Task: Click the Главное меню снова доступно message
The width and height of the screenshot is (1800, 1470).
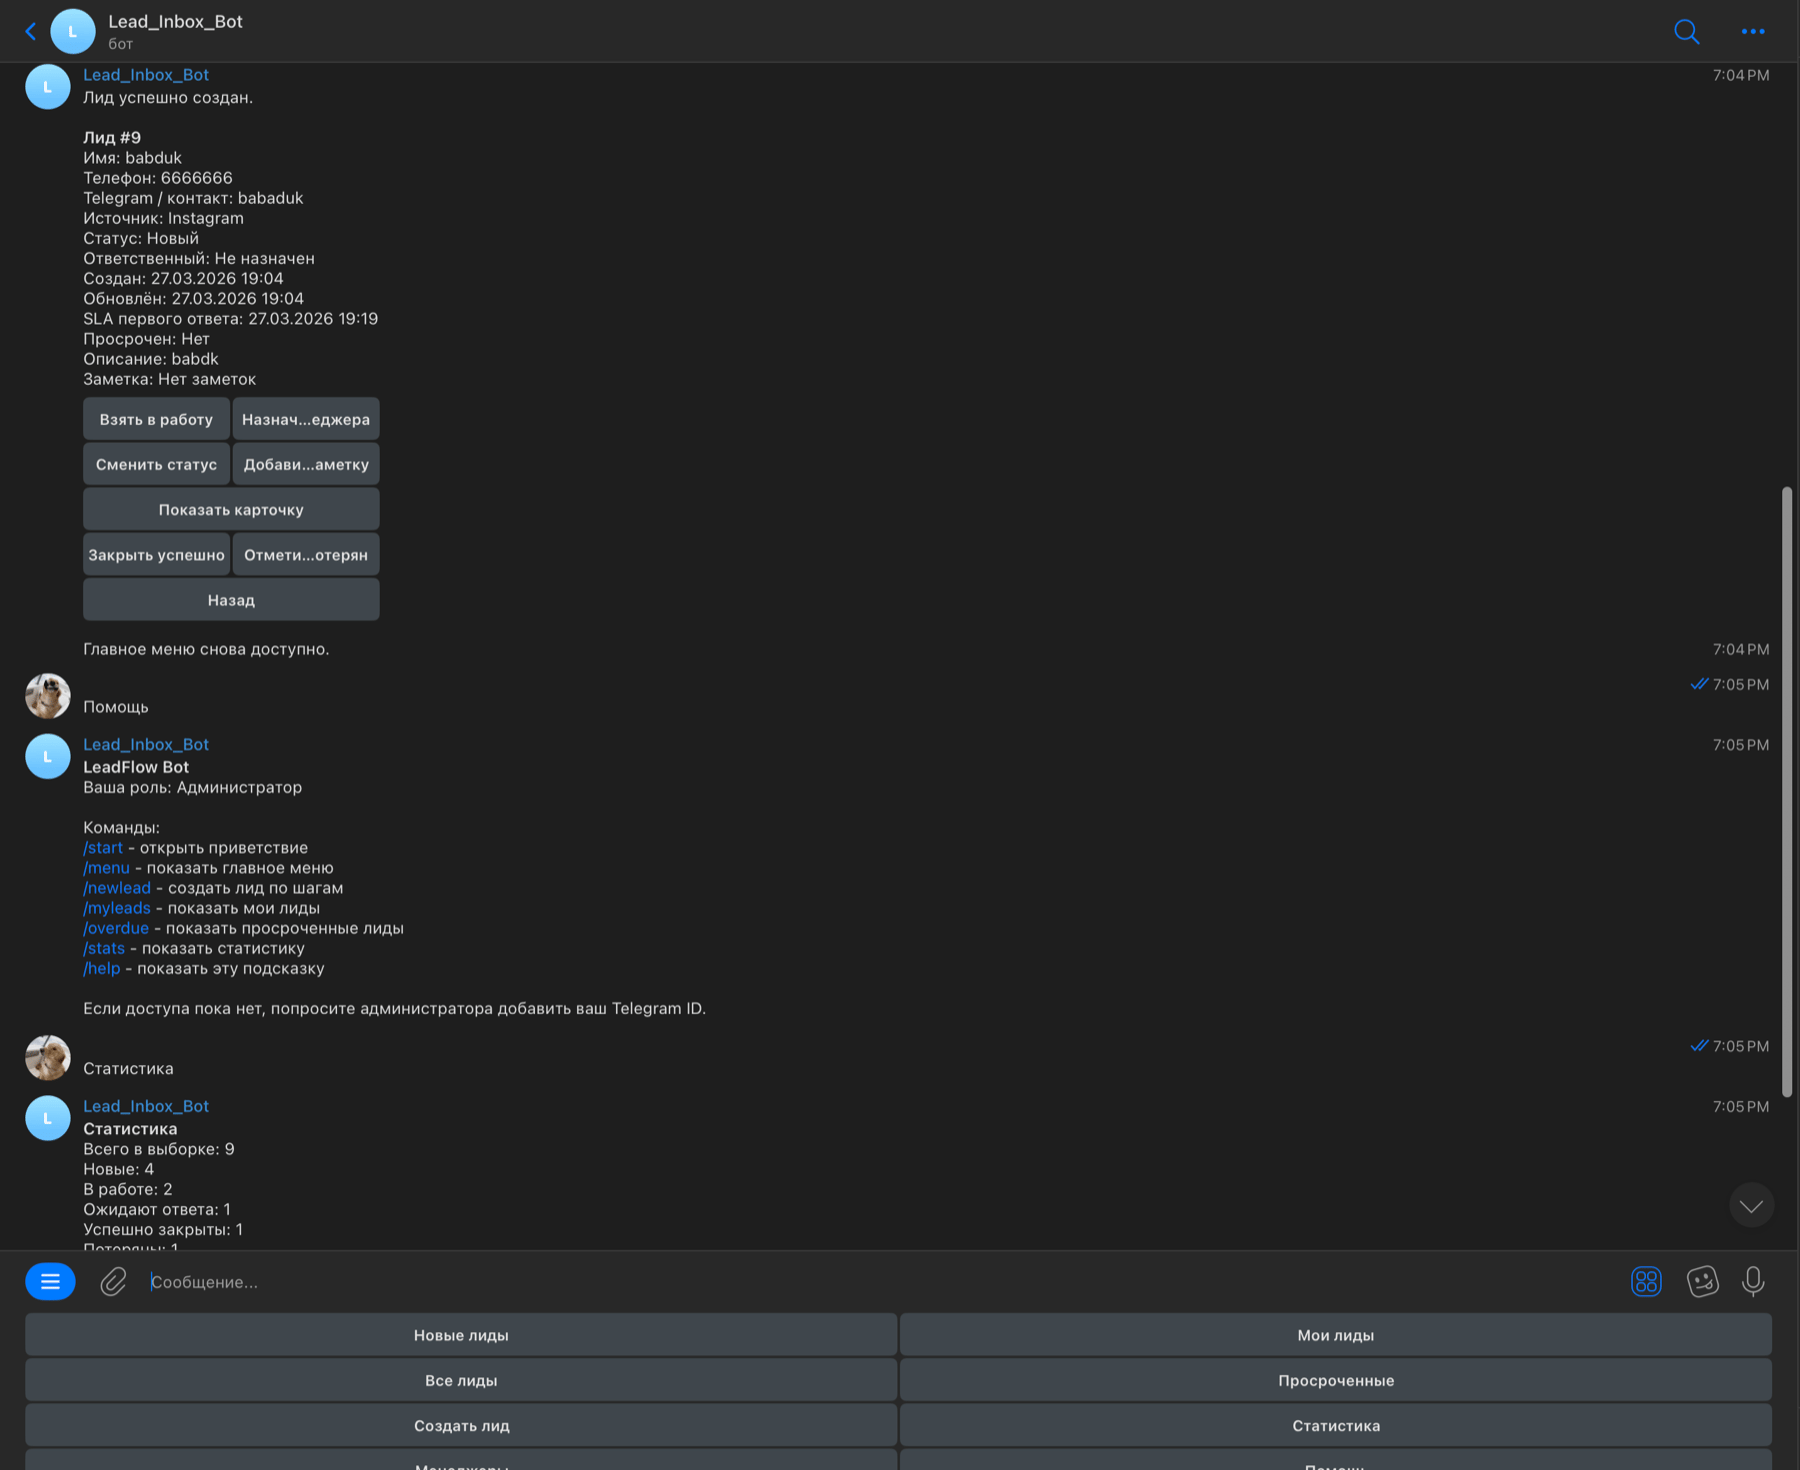Action: (x=206, y=649)
